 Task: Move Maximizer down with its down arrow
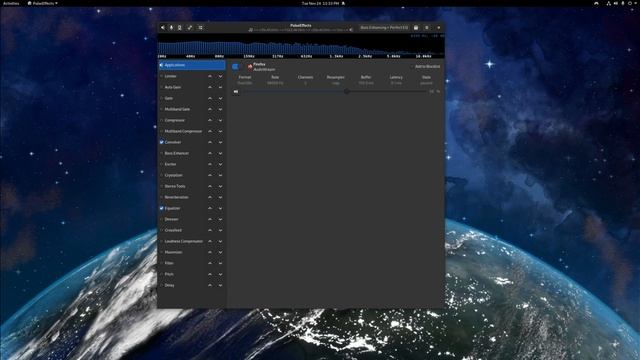click(x=220, y=253)
